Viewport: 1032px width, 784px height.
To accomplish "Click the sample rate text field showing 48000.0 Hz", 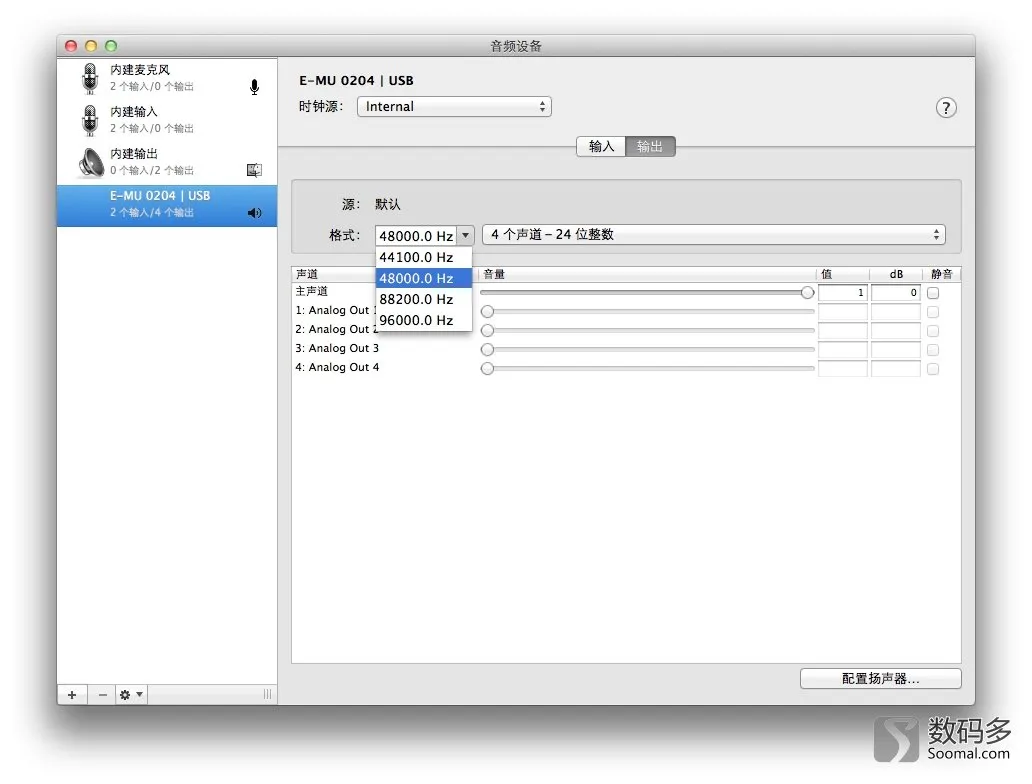I will (x=416, y=236).
